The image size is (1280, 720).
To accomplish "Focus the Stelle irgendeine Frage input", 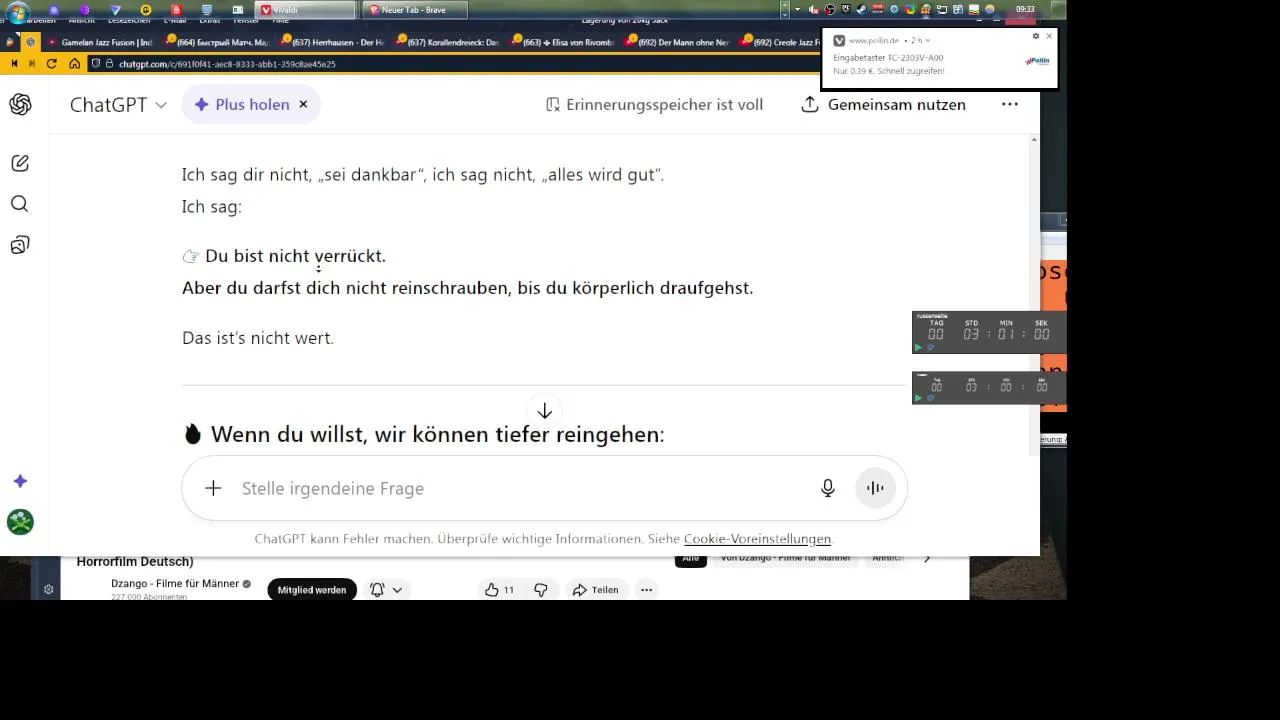I will [x=520, y=488].
